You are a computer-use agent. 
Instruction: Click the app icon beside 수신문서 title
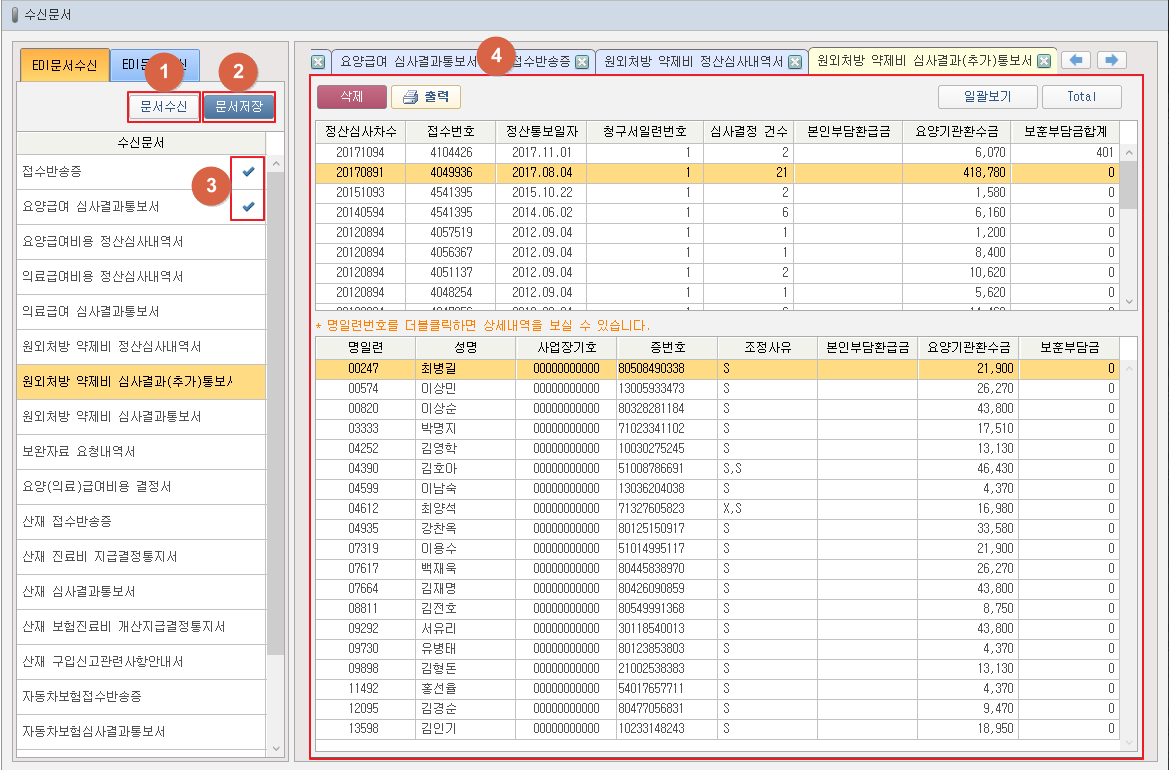tap(13, 15)
